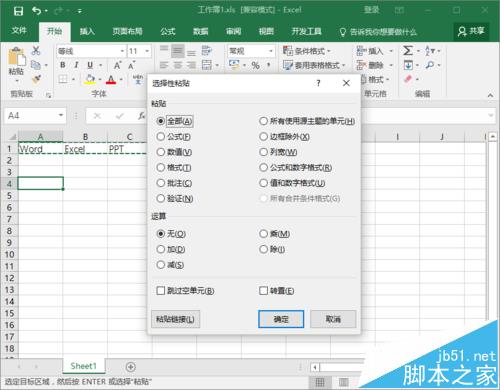This screenshot has height=390, width=500.
Task: Click the Sort and Filter icon
Action: click(430, 51)
